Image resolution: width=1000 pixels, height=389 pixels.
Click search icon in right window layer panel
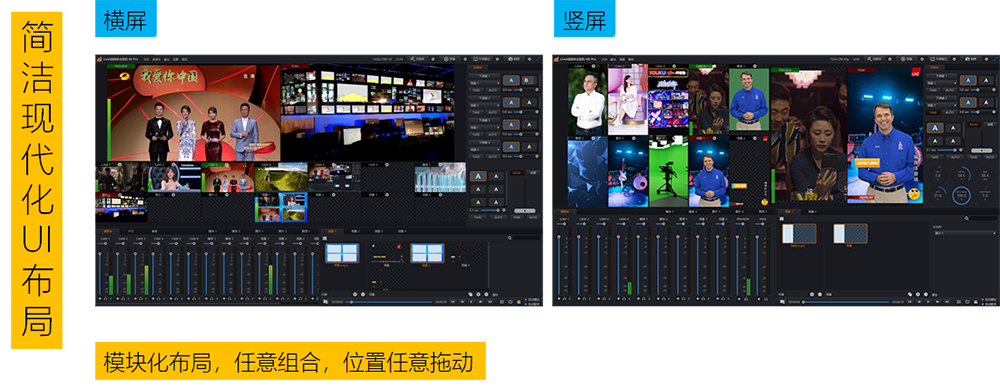[x=966, y=218]
